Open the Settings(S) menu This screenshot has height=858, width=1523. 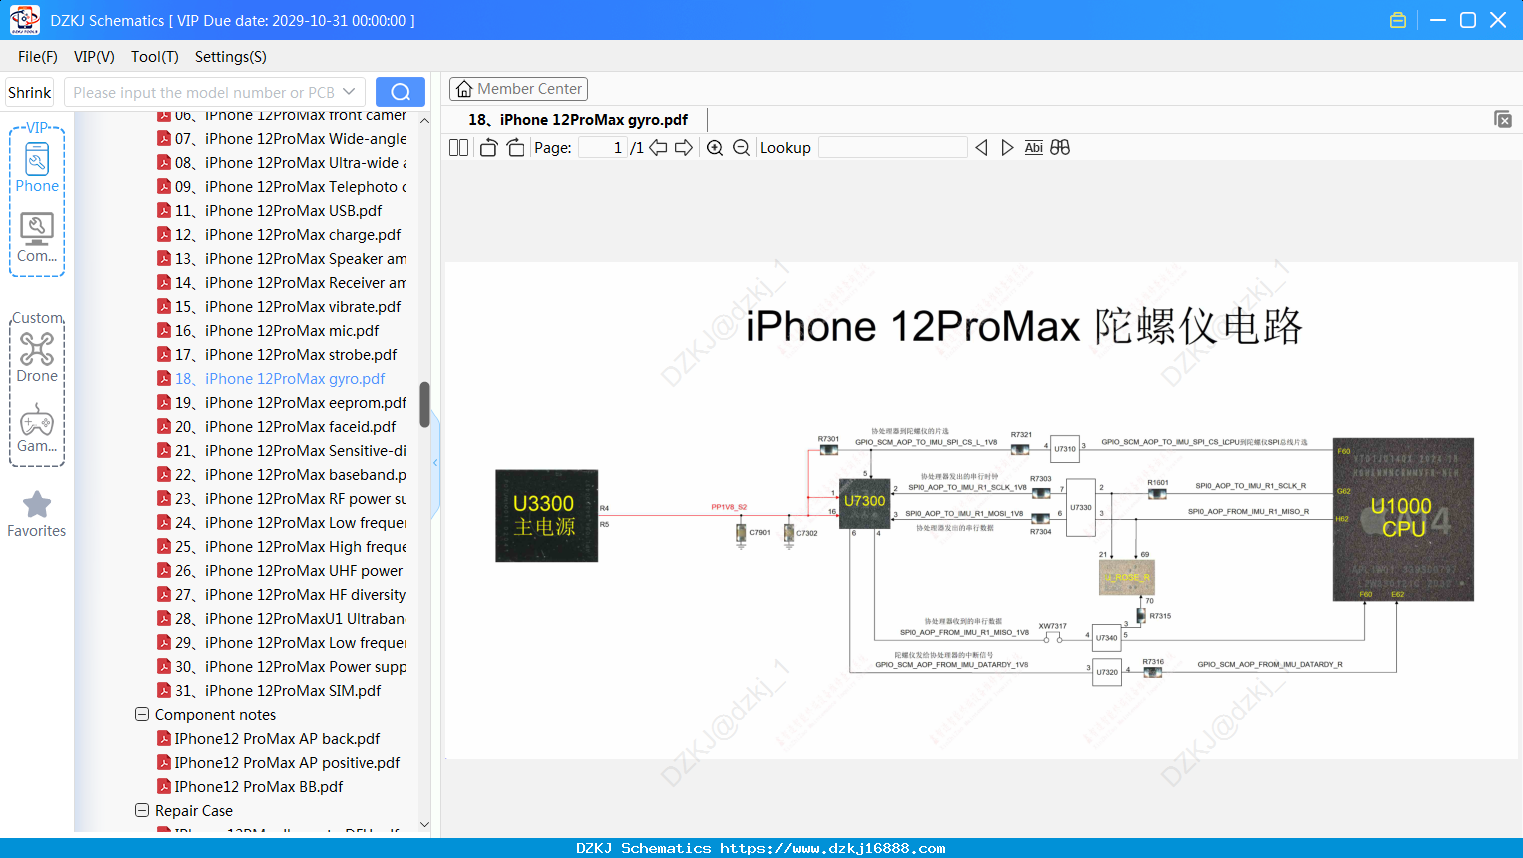pos(231,57)
